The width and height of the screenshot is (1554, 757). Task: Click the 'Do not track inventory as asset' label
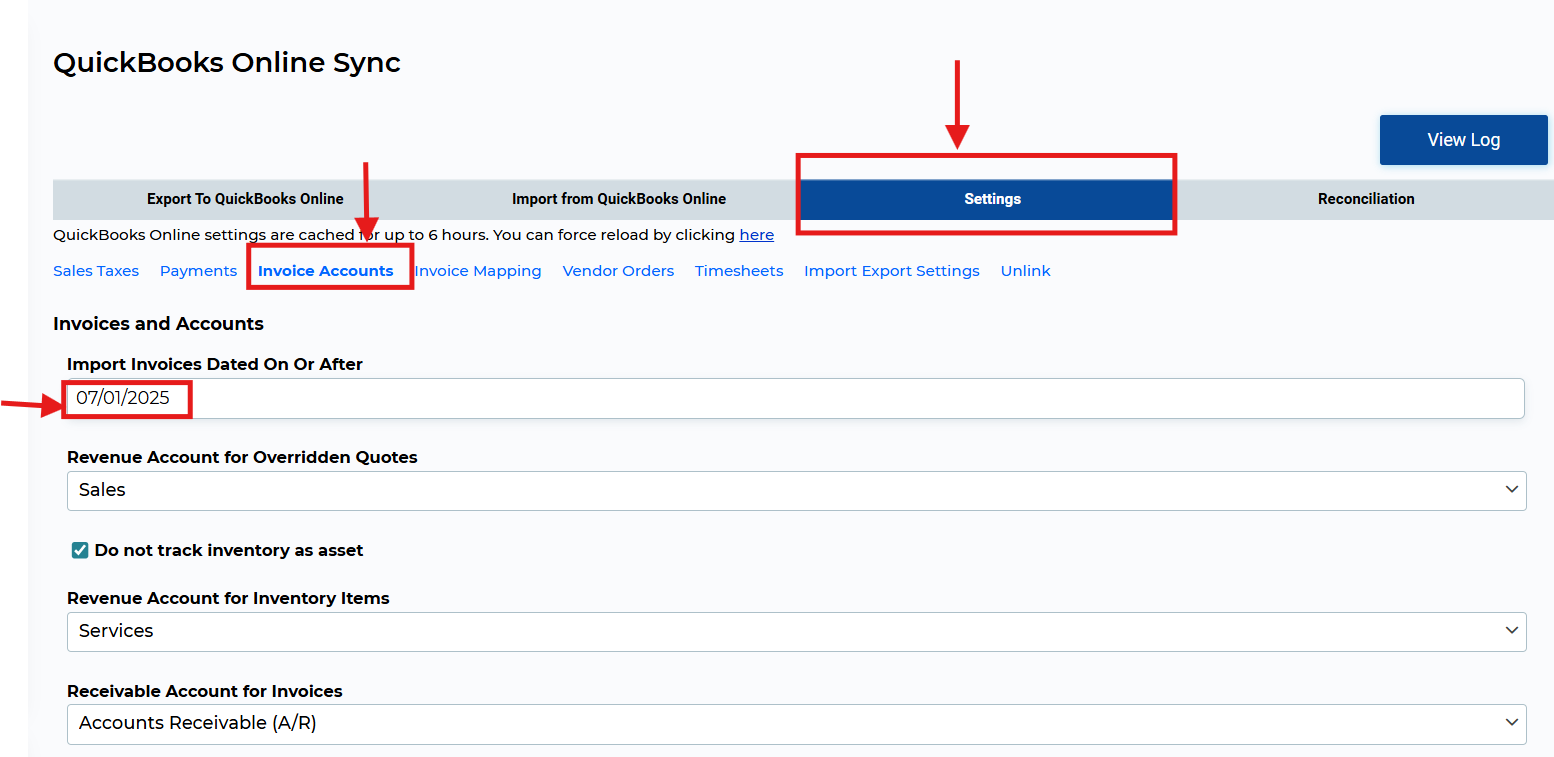coord(229,550)
